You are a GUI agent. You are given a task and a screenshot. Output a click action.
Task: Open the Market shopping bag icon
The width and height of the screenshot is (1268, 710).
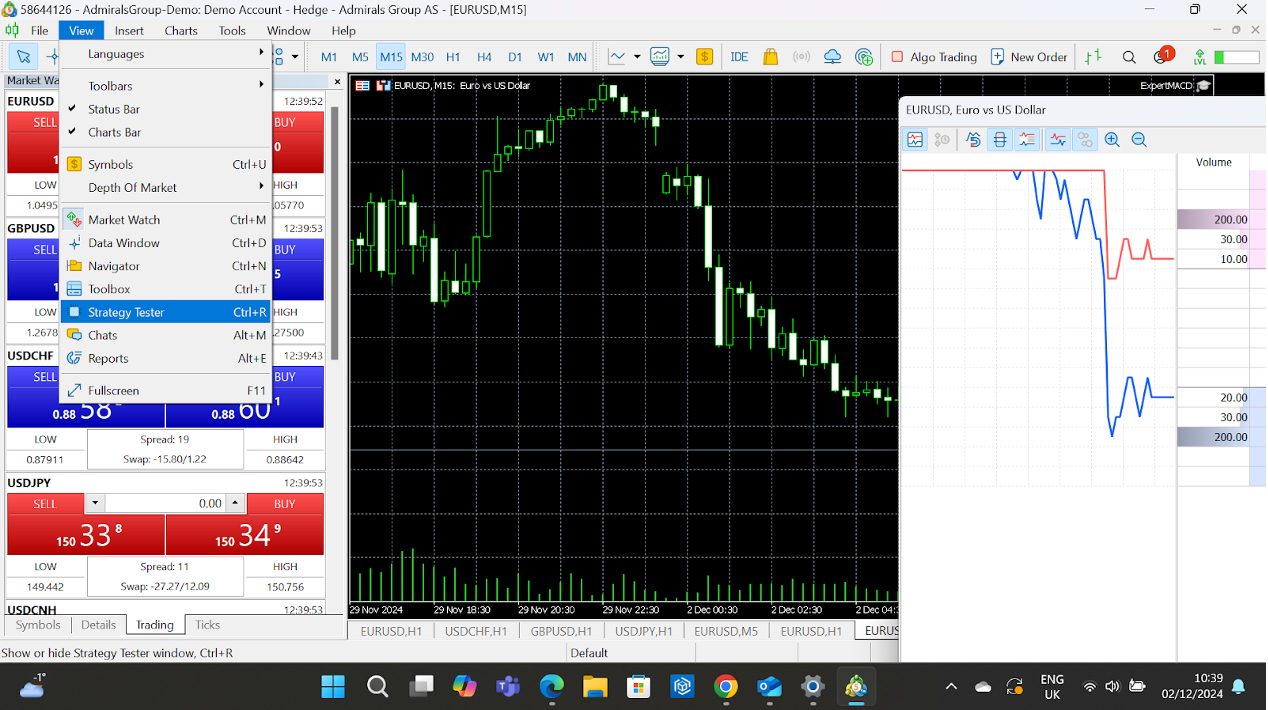[769, 57]
